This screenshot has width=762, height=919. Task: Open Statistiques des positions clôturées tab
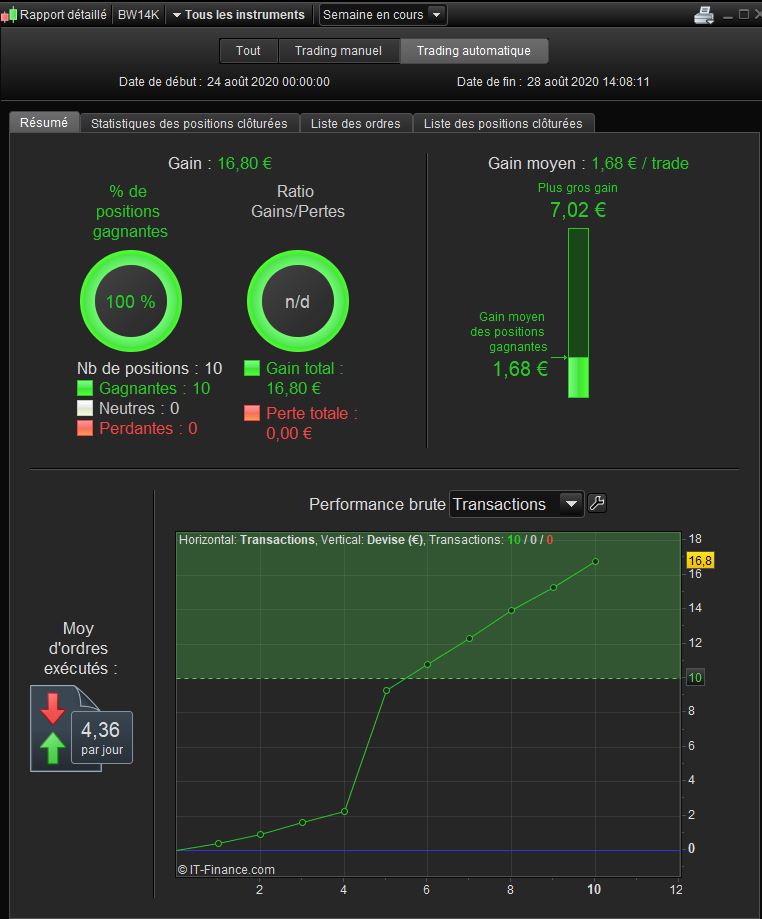click(x=189, y=124)
